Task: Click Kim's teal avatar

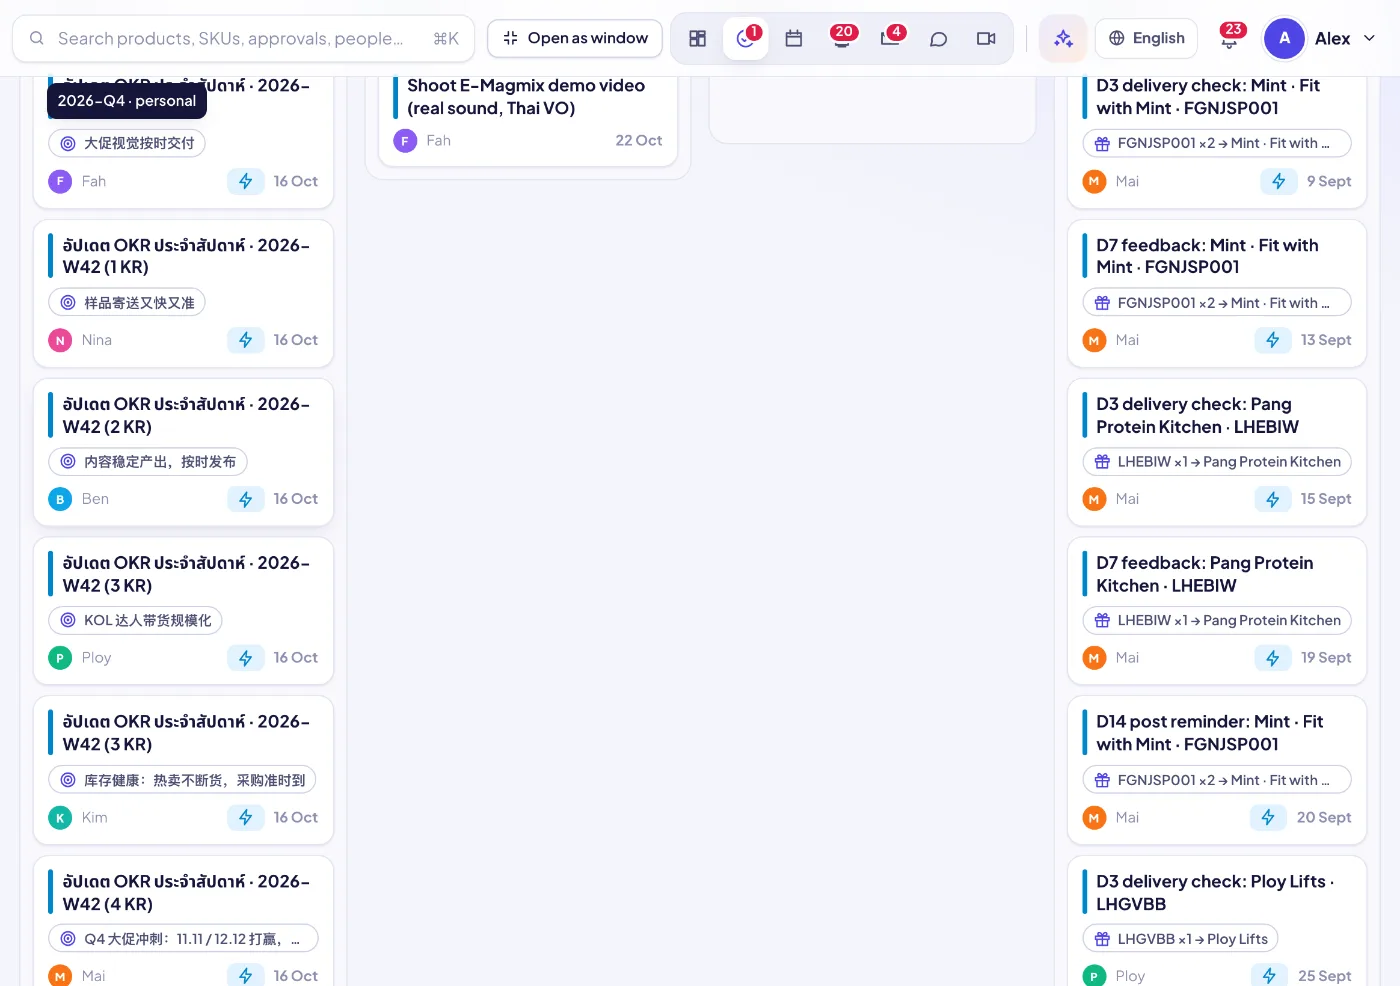Action: (x=60, y=817)
